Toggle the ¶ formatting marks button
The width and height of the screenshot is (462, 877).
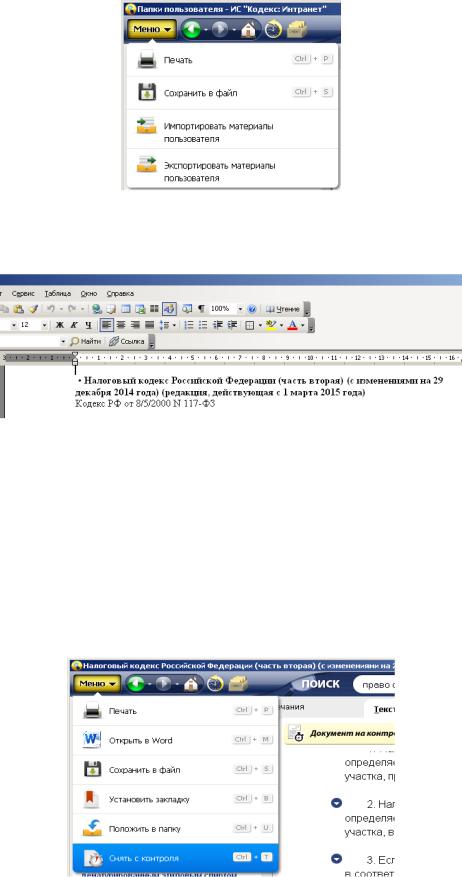pyautogui.click(x=201, y=309)
